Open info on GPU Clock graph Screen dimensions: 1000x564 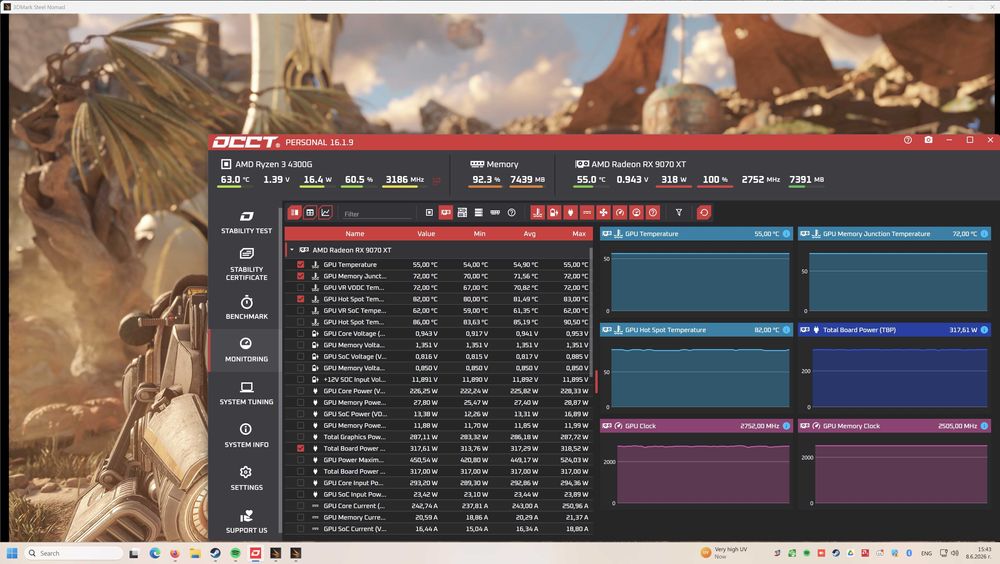[786, 426]
